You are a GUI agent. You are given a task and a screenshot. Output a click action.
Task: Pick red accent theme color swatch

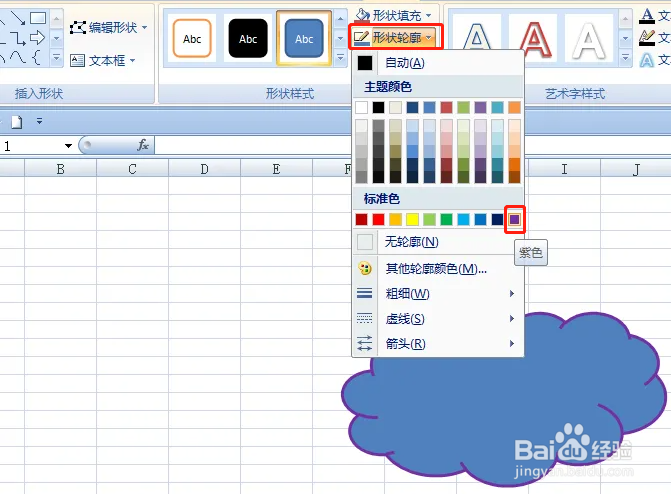[x=446, y=107]
